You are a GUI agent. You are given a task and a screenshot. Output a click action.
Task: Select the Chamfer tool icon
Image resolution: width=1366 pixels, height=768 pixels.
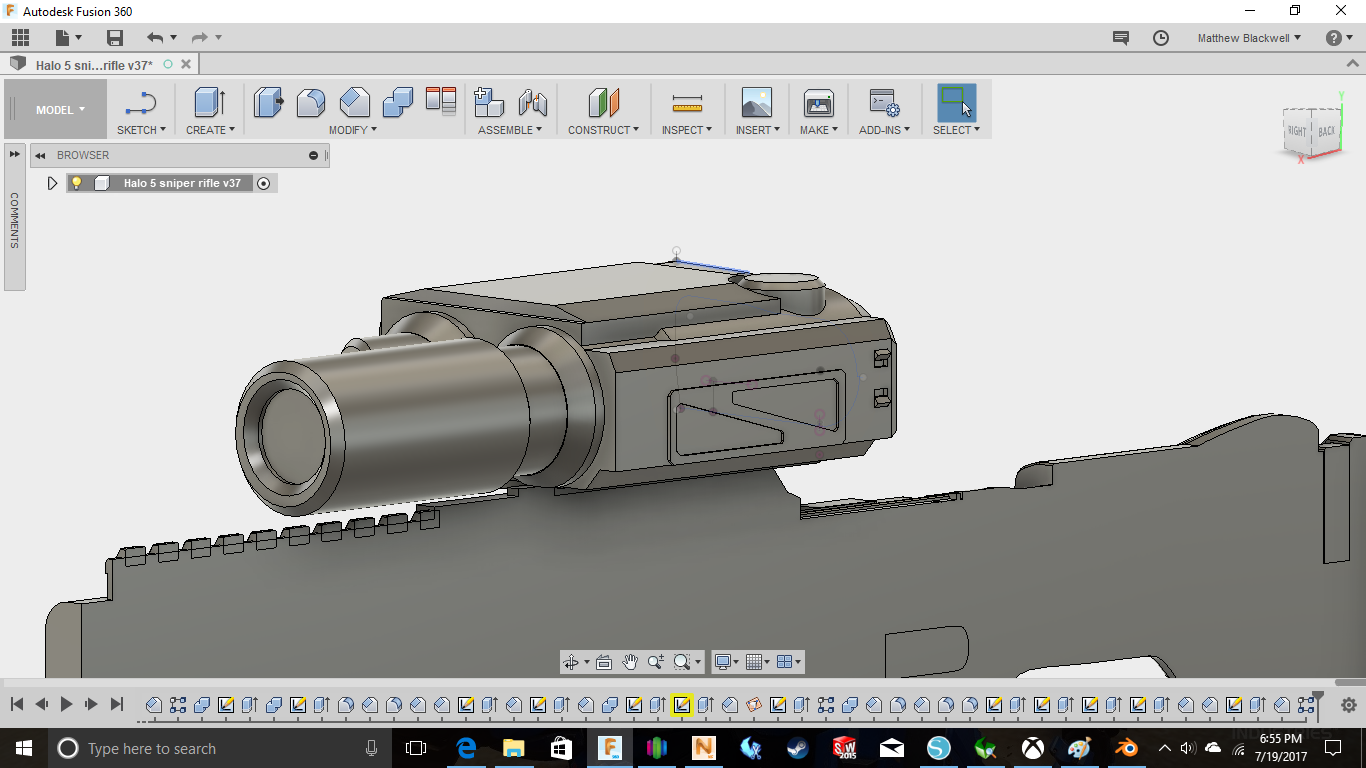tap(354, 102)
